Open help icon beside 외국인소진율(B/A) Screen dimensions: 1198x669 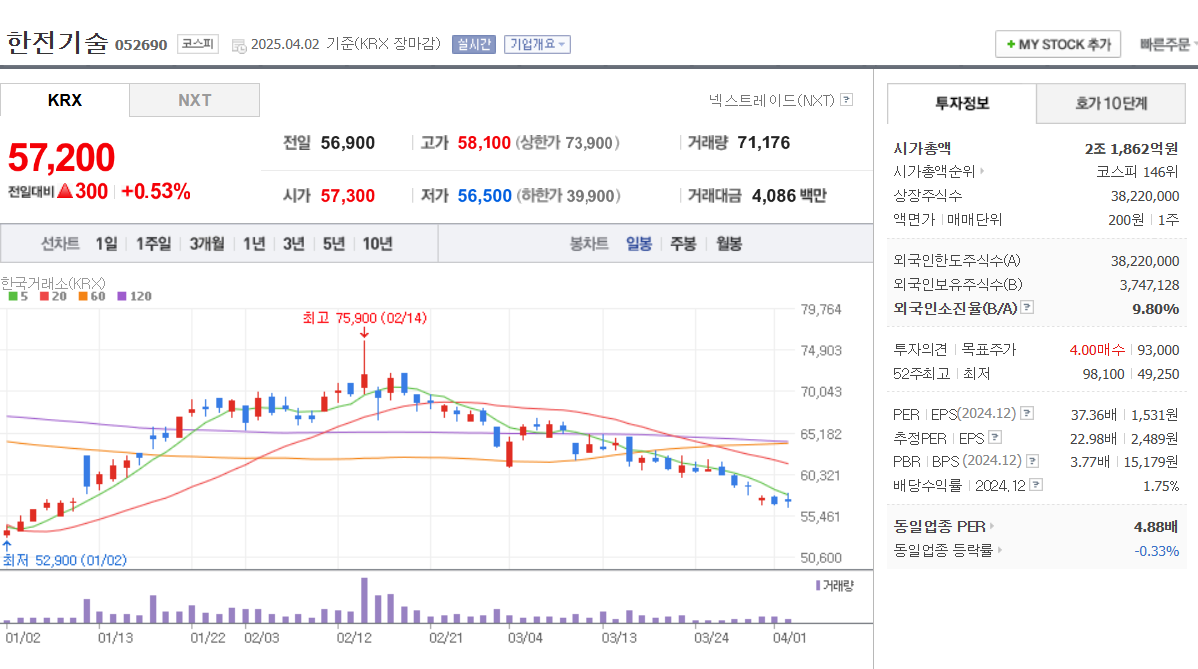point(1028,308)
